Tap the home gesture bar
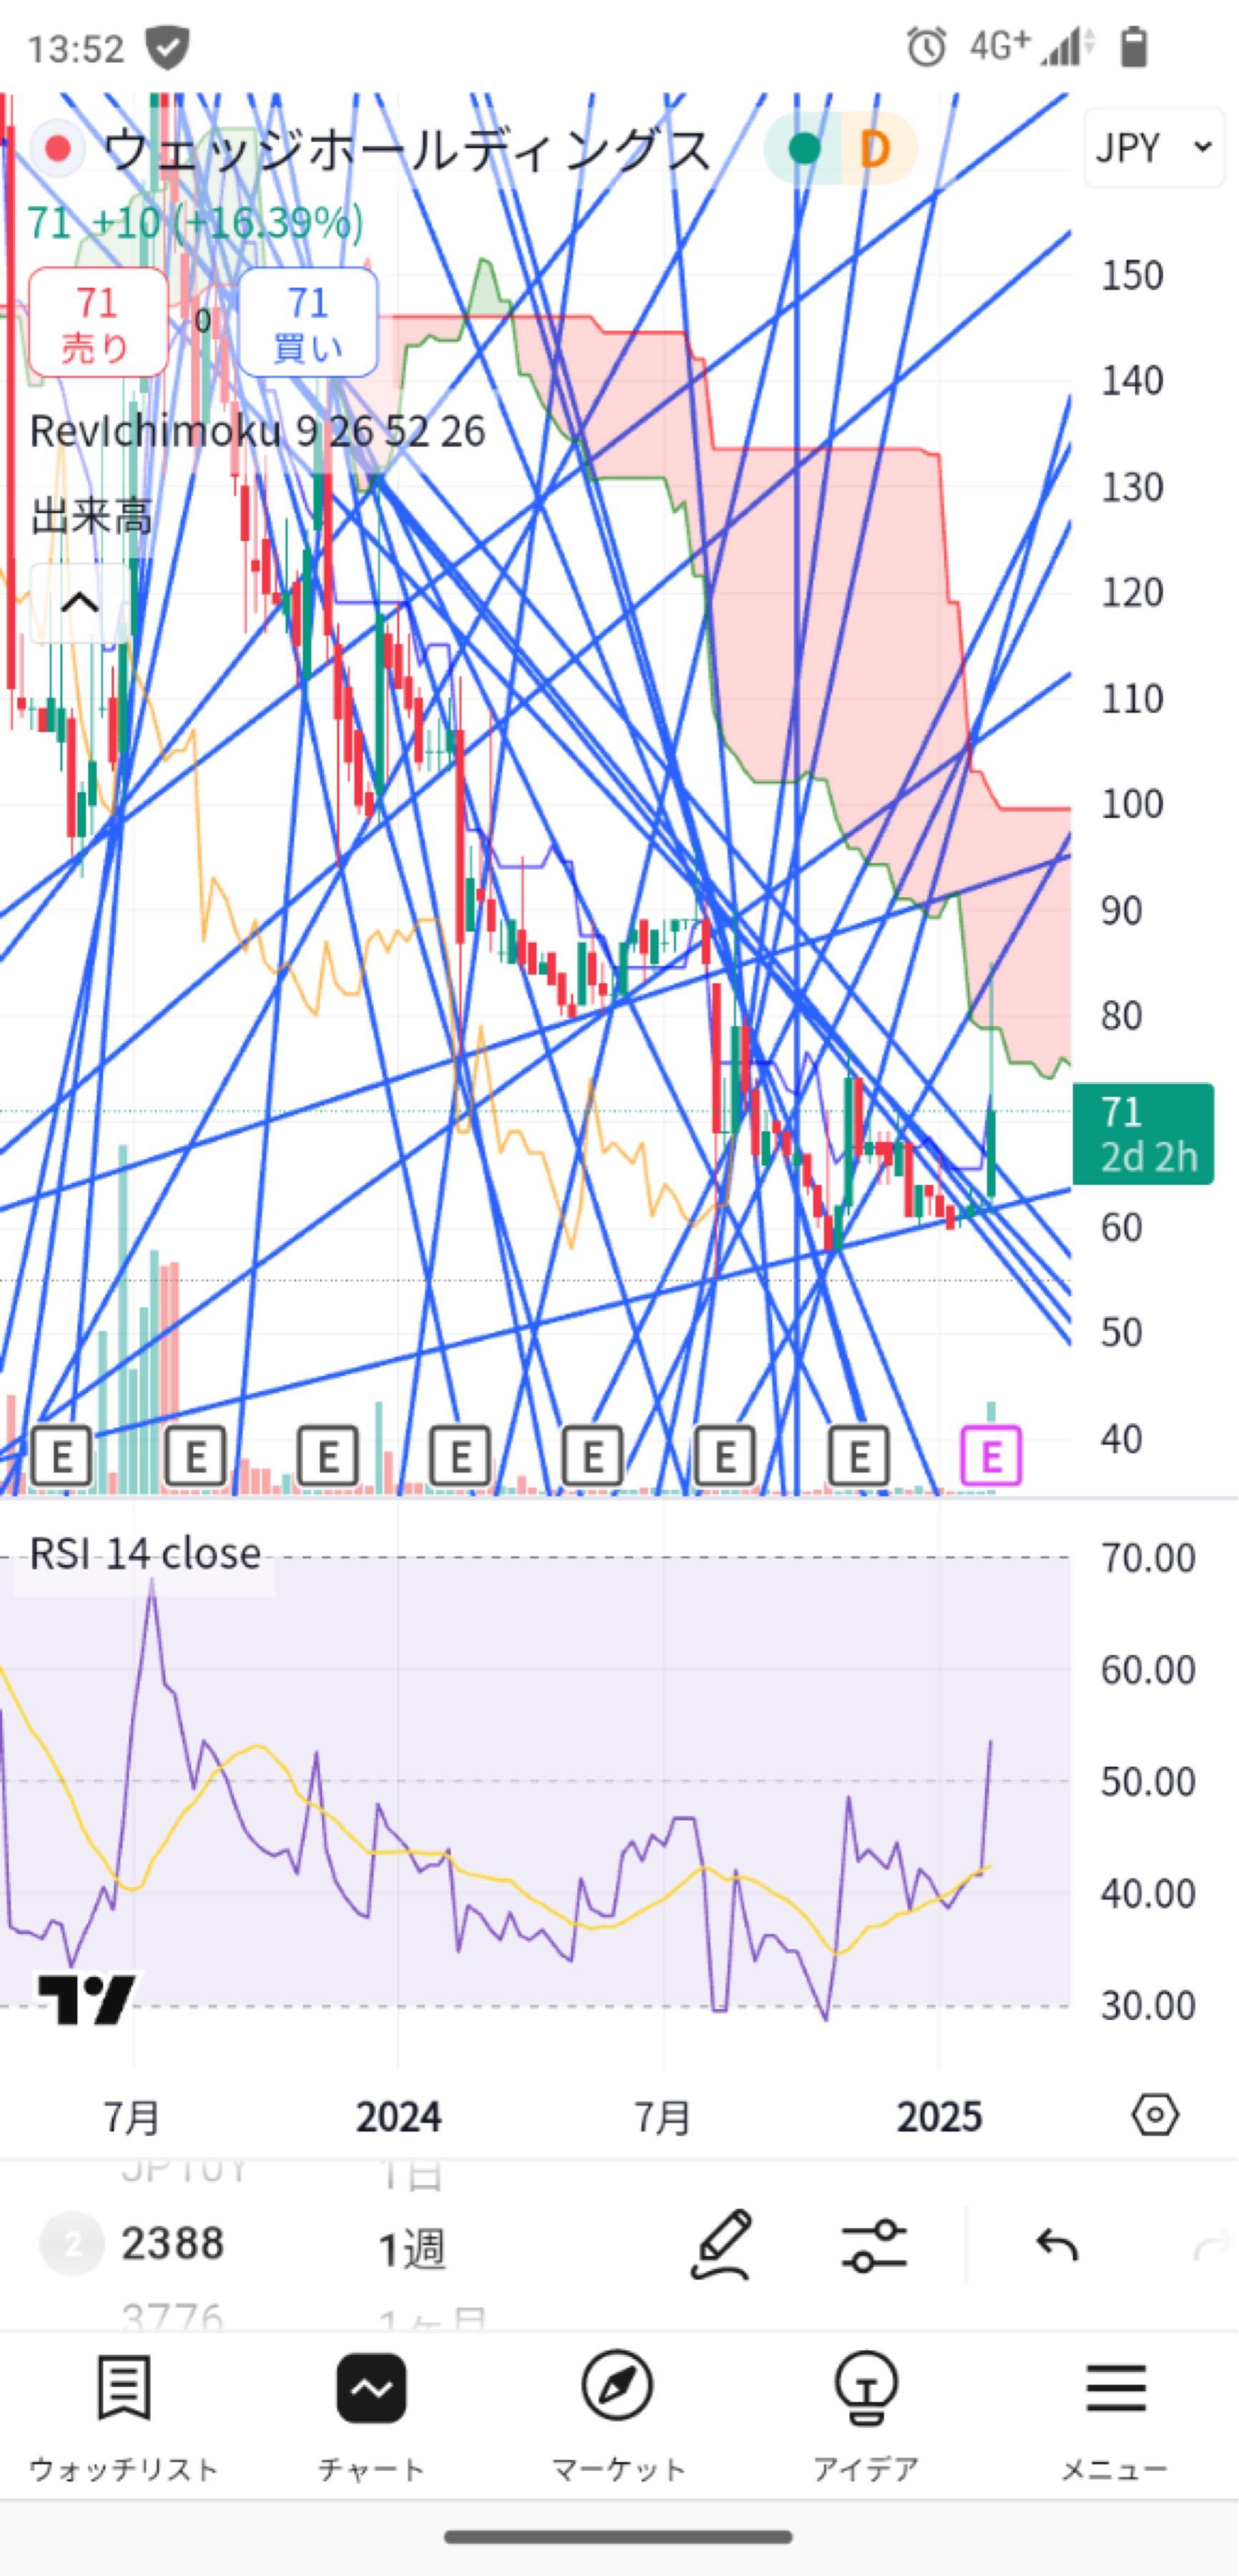The height and width of the screenshot is (2576, 1239). [618, 2536]
